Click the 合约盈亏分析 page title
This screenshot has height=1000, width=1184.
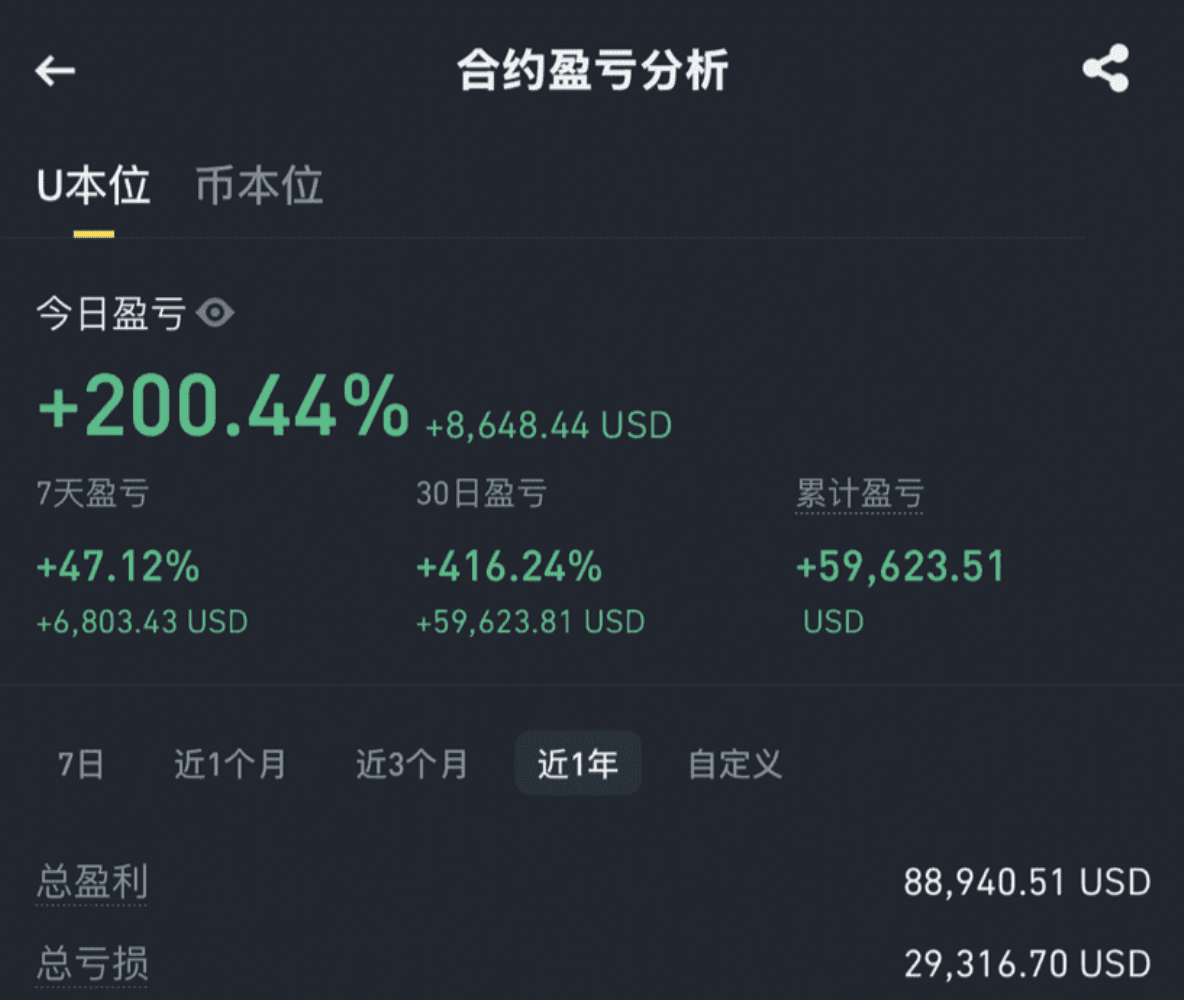593,70
